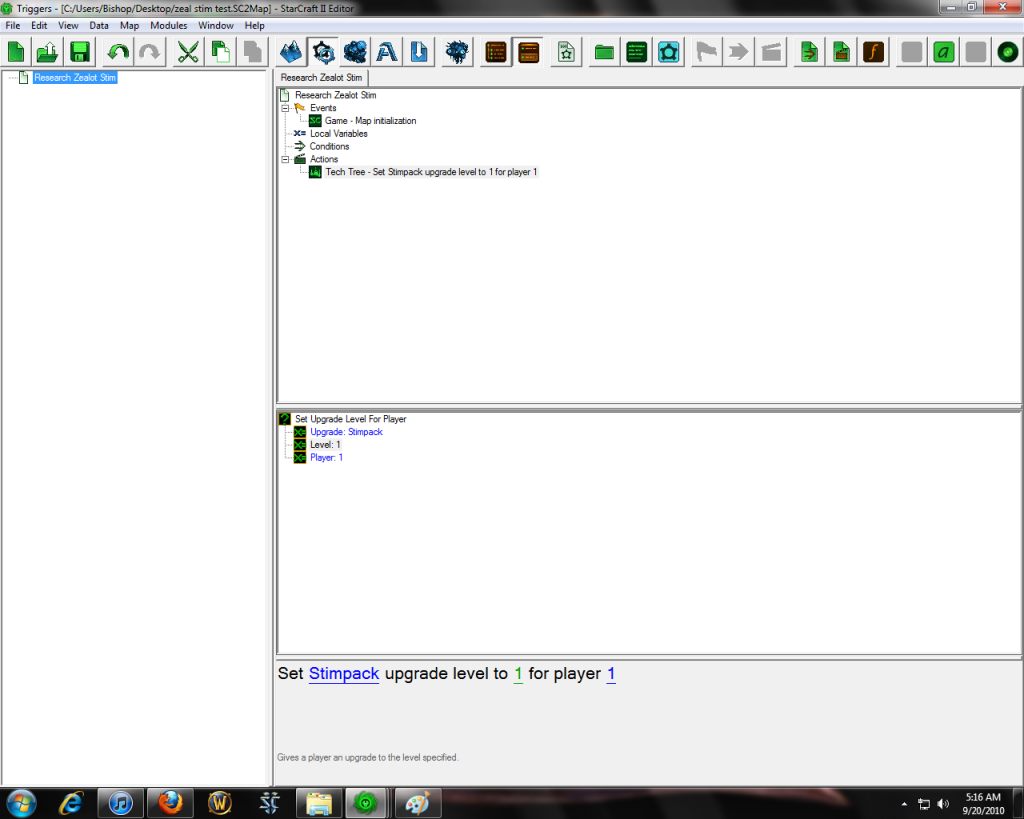Image resolution: width=1024 pixels, height=819 pixels.
Task: Select the Events folder row
Action: tap(323, 108)
